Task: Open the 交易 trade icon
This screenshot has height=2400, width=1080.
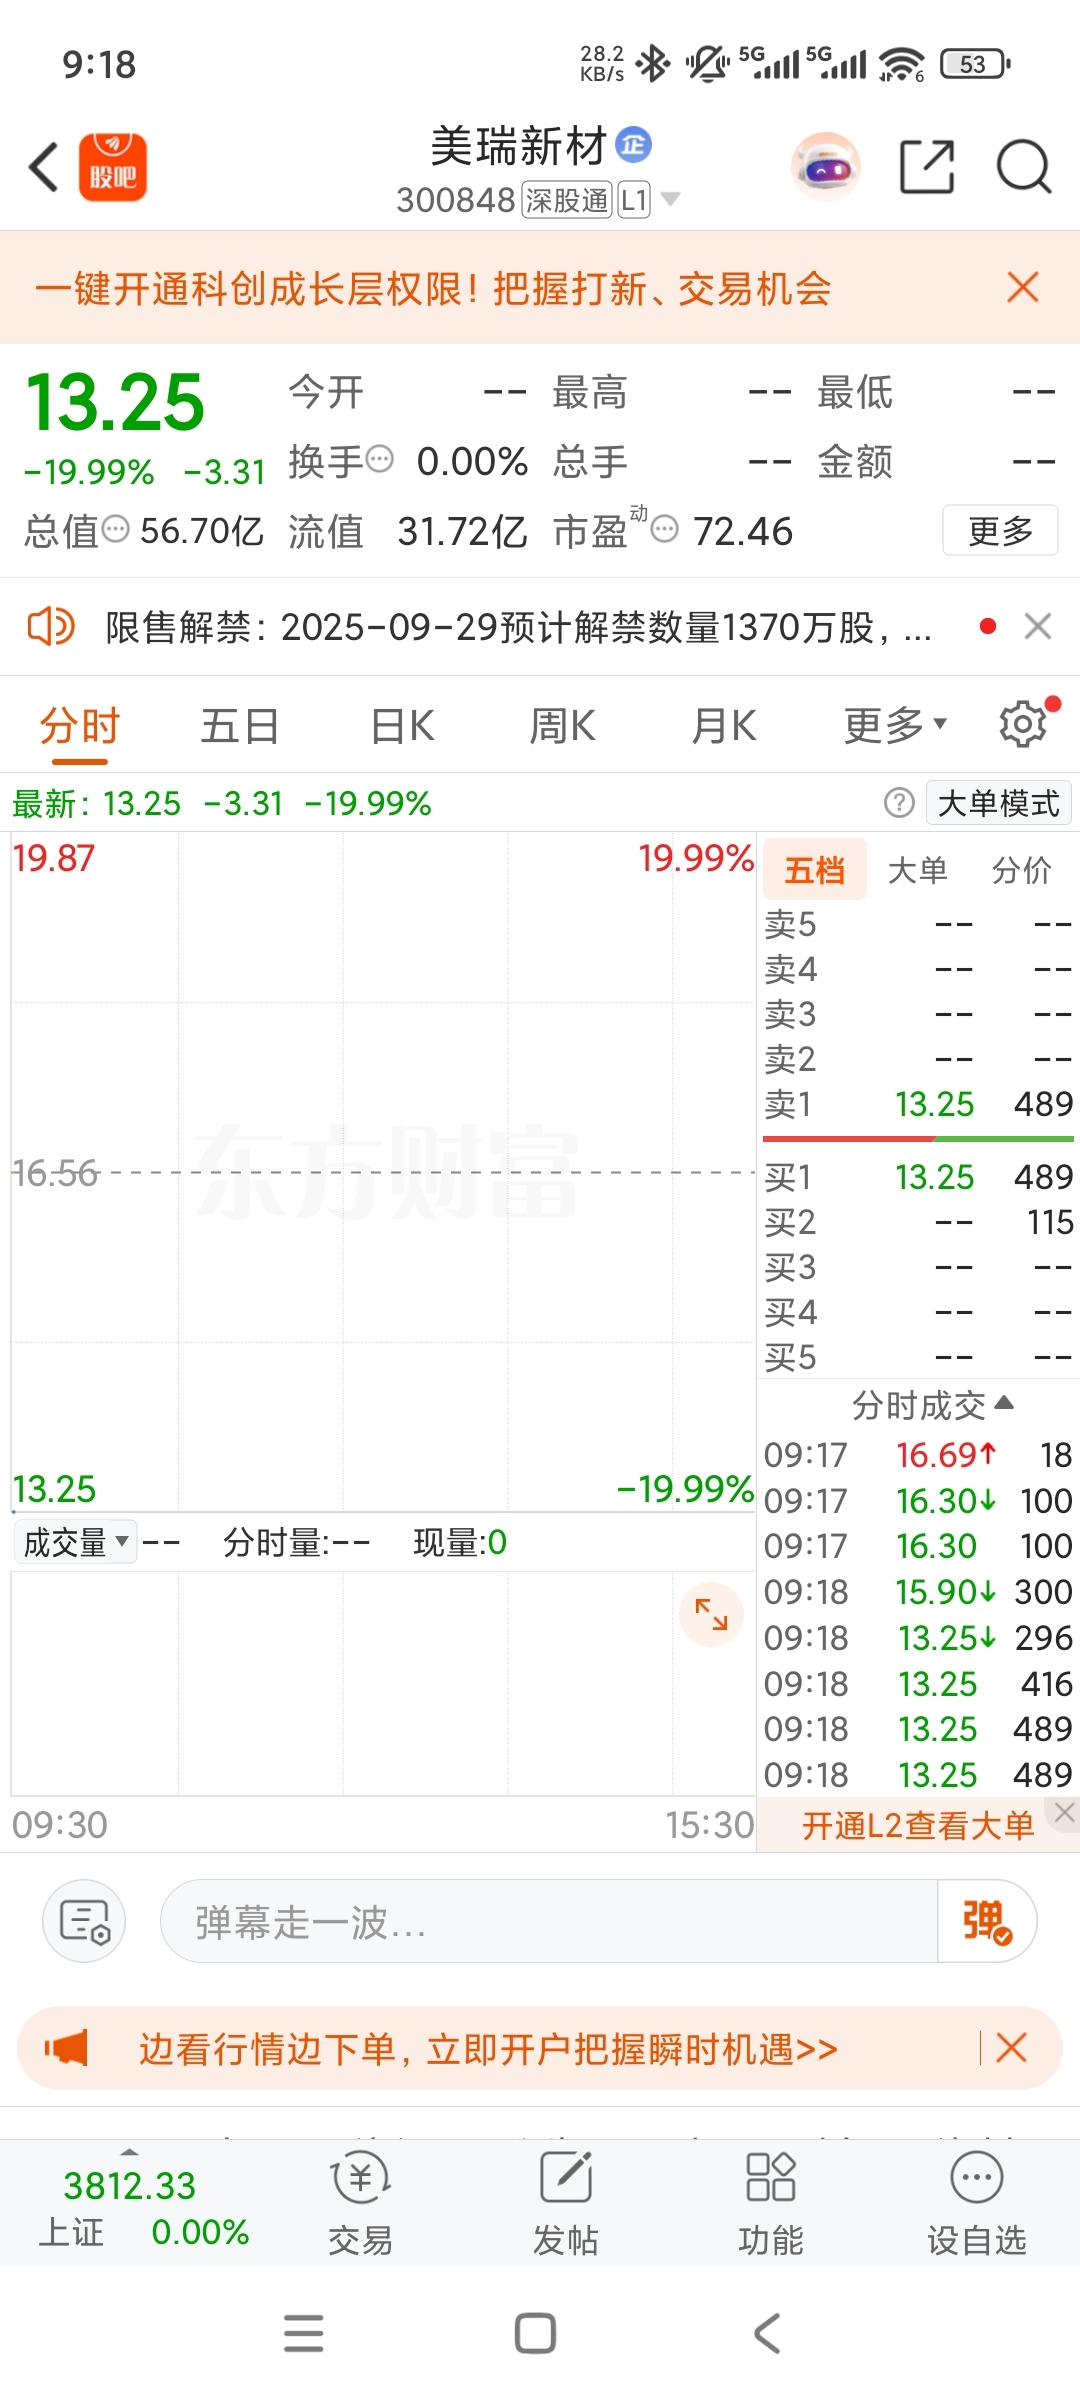Action: [360, 2204]
